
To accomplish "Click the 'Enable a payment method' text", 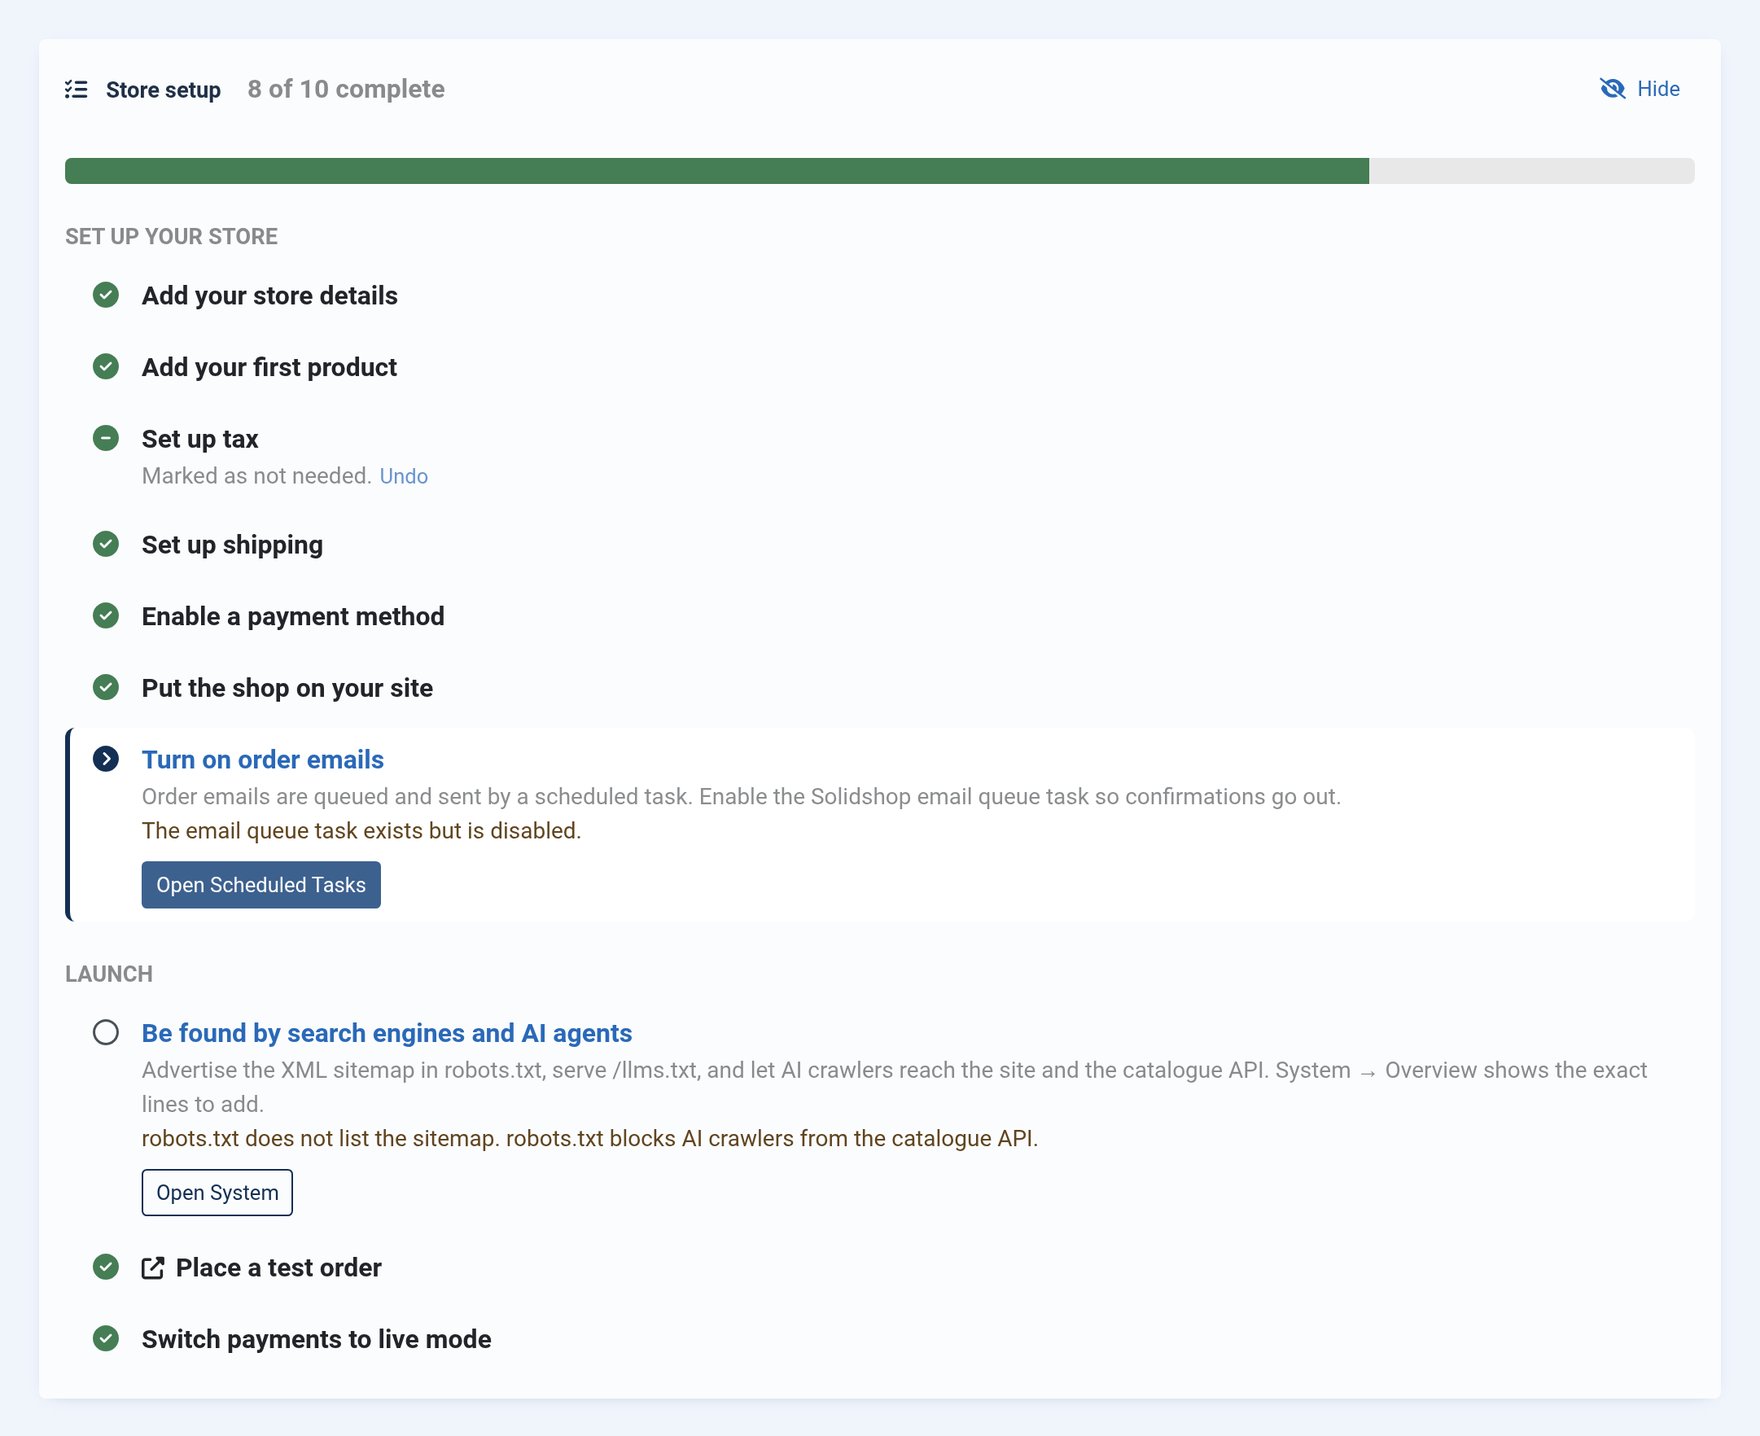I will point(293,617).
